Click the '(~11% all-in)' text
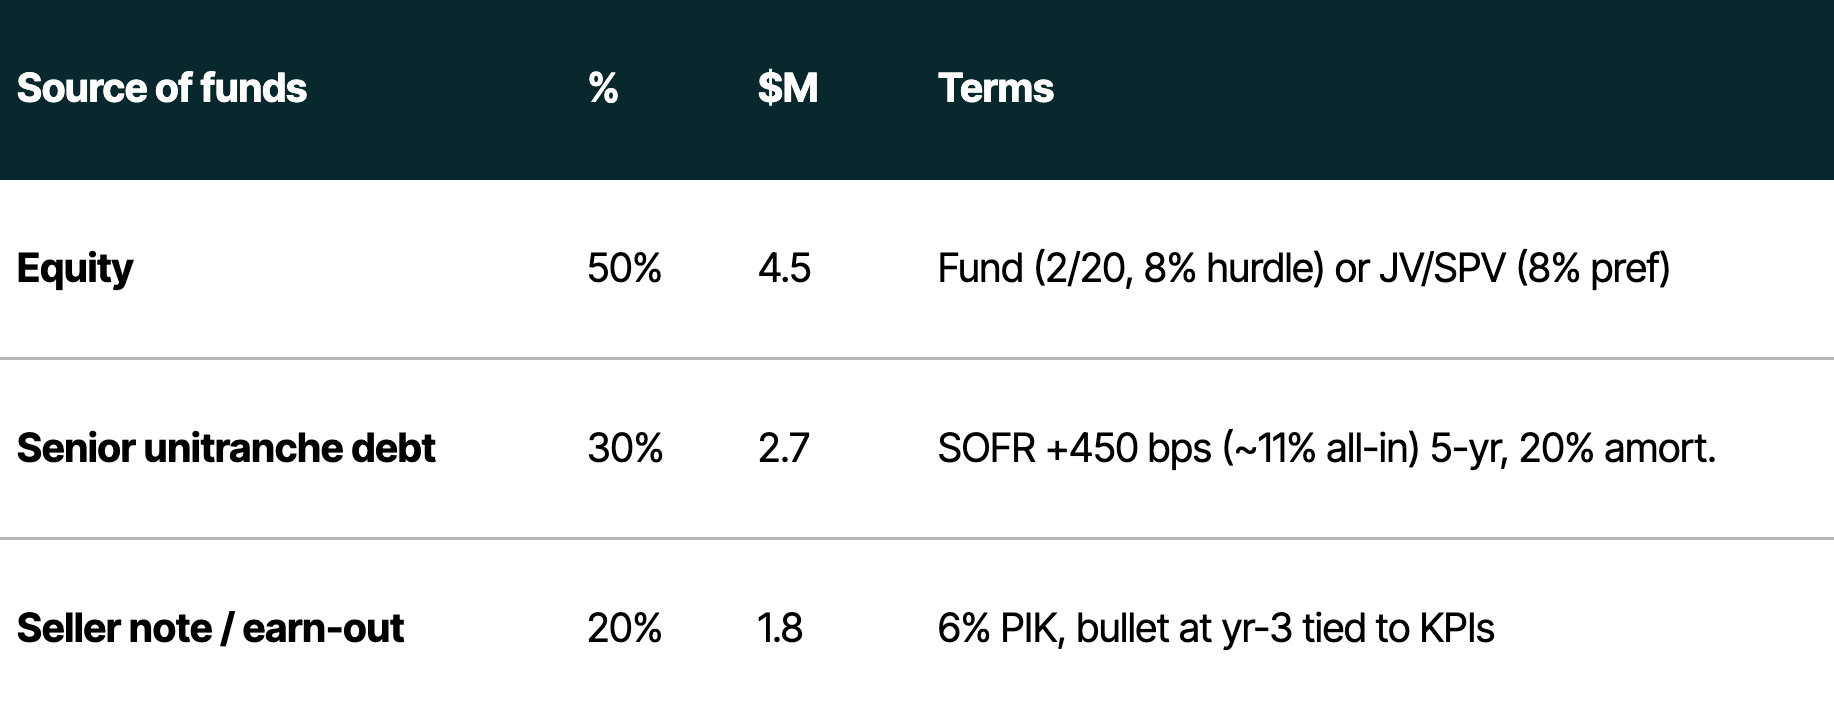Screen dimensions: 1834x714 click(x=1321, y=448)
